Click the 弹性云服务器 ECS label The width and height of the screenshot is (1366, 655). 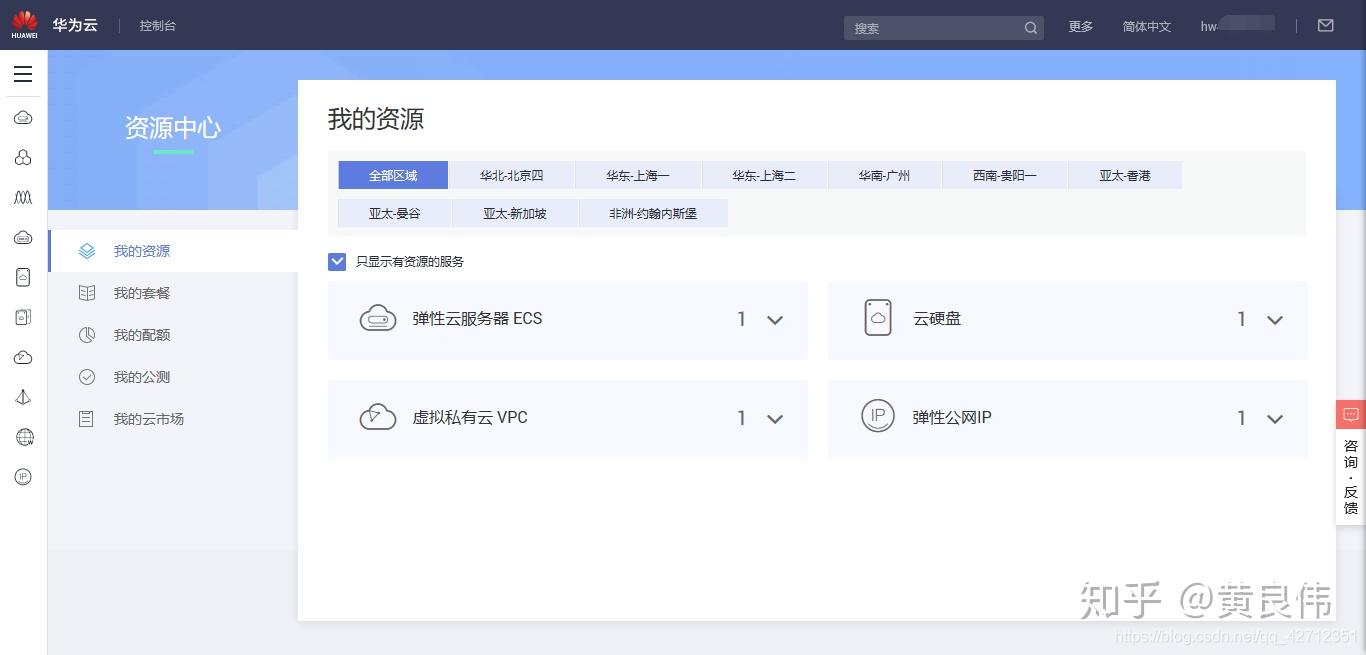point(477,319)
